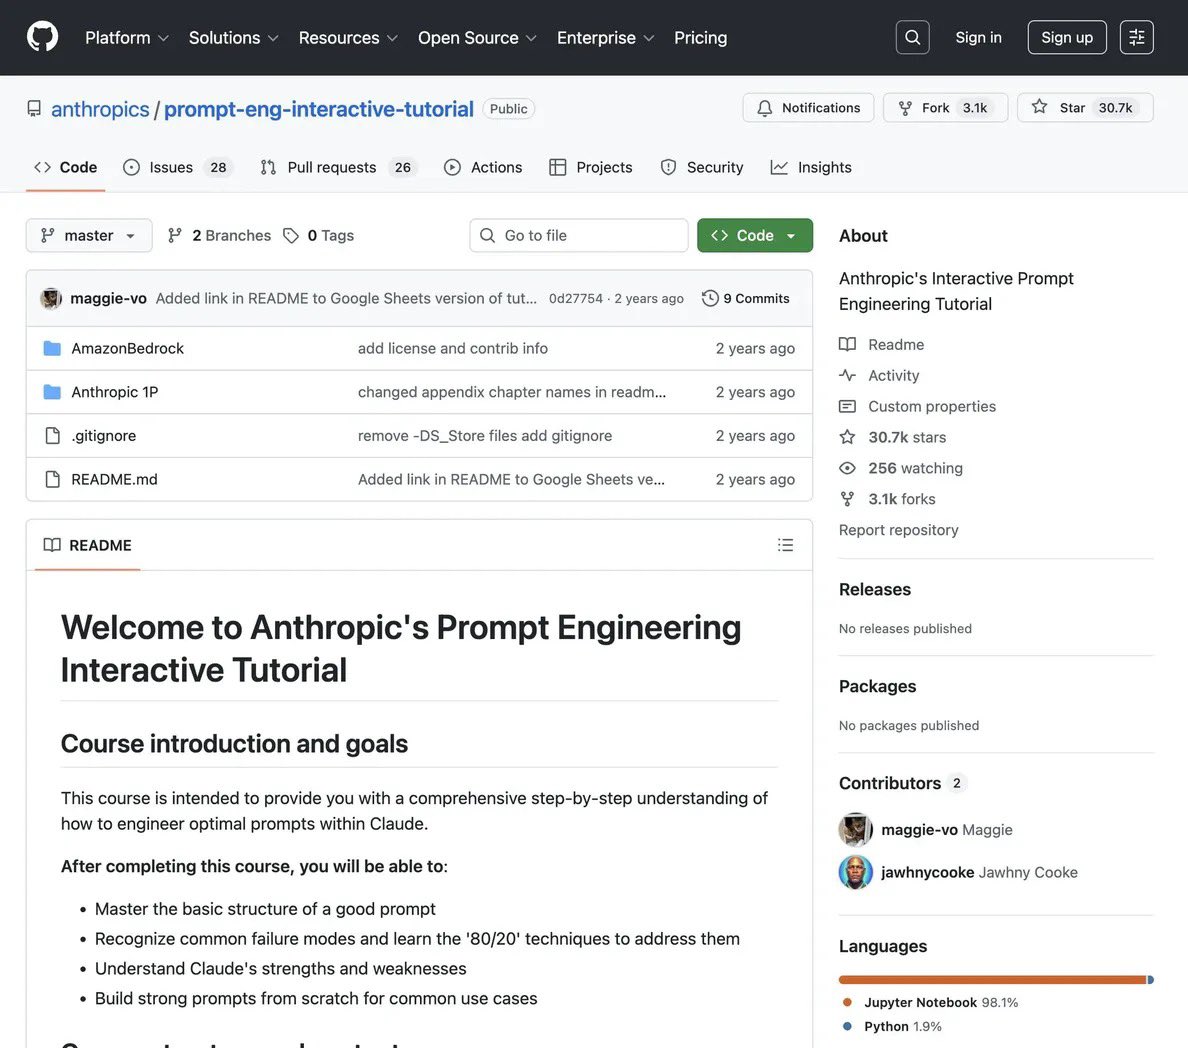
Task: Open the Pricing header link
Action: [701, 37]
